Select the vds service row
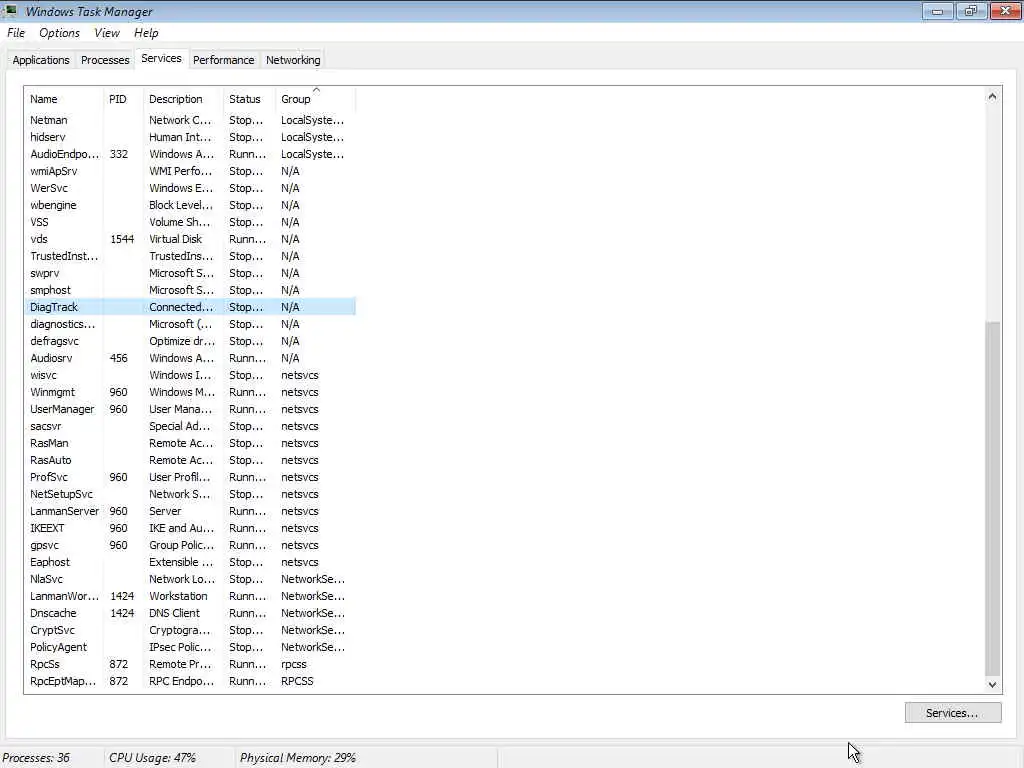 pos(191,239)
